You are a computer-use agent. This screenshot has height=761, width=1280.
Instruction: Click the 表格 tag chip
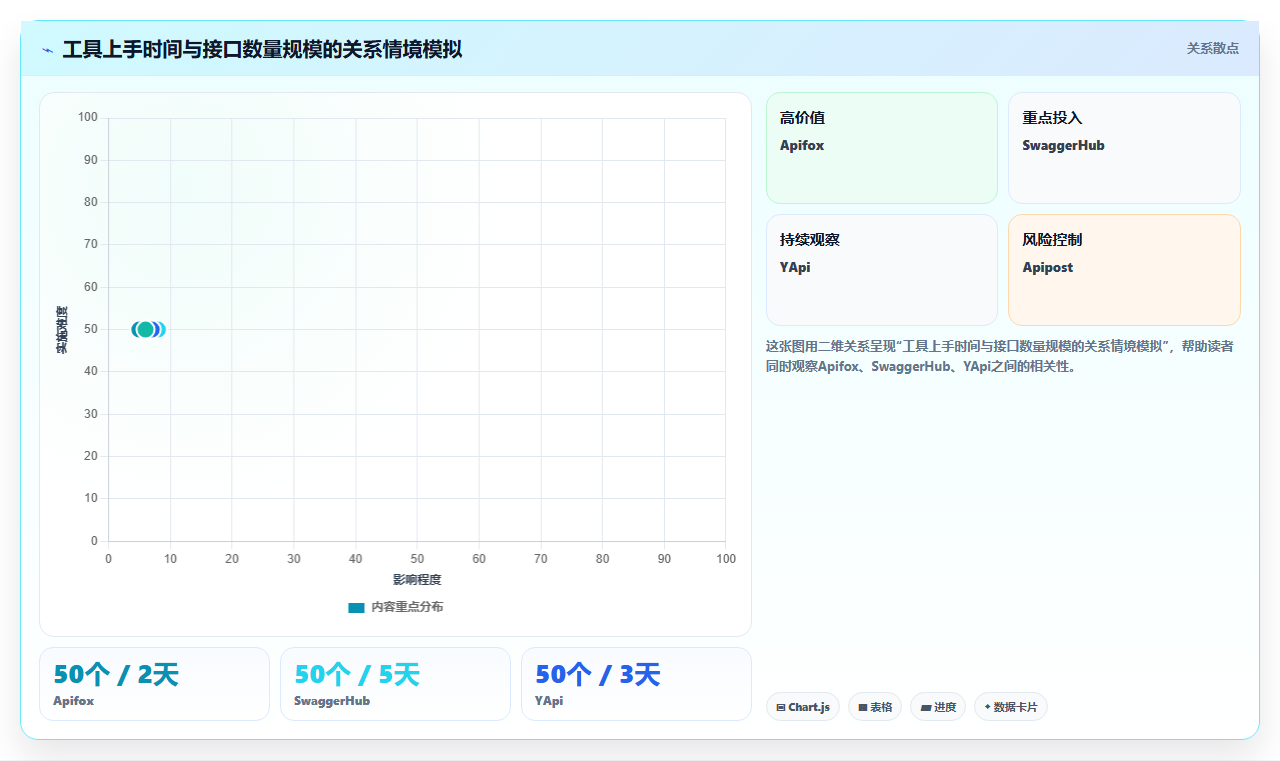coord(875,707)
